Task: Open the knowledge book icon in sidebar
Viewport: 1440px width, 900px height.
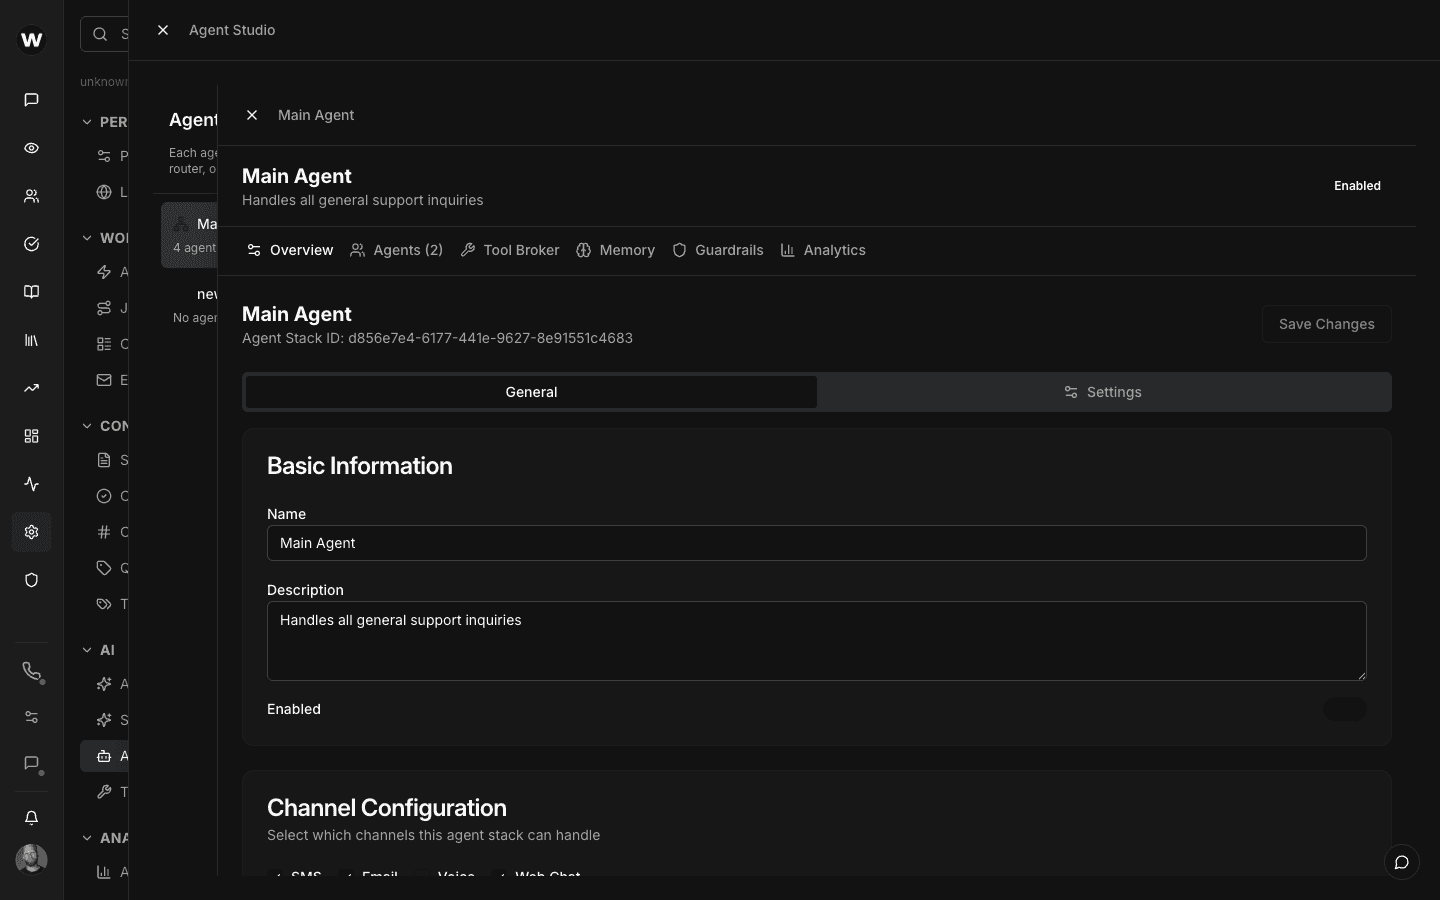Action: [31, 291]
